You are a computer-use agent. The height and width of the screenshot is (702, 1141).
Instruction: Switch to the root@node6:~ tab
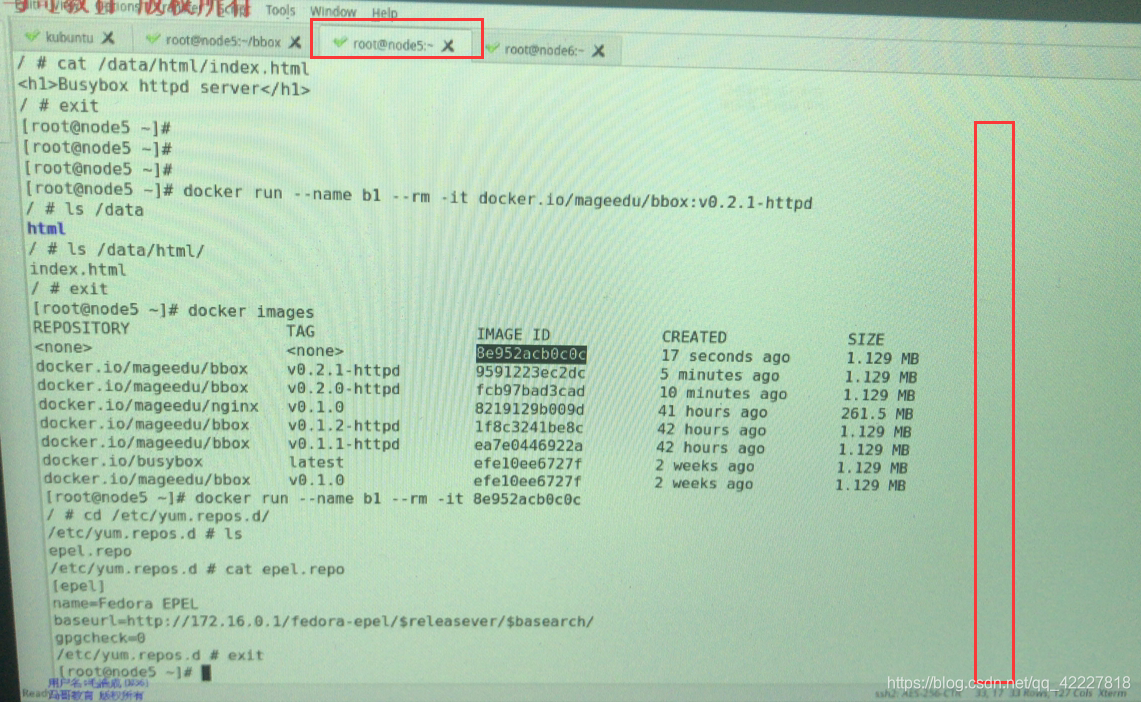click(x=544, y=49)
